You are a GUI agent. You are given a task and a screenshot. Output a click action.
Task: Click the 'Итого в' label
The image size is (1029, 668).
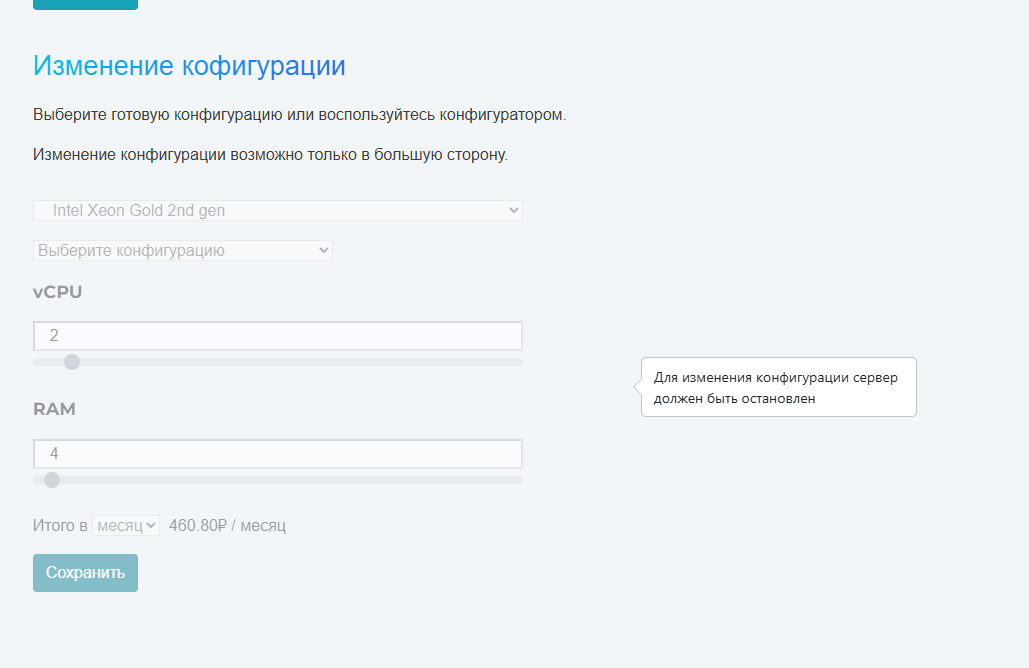[60, 526]
